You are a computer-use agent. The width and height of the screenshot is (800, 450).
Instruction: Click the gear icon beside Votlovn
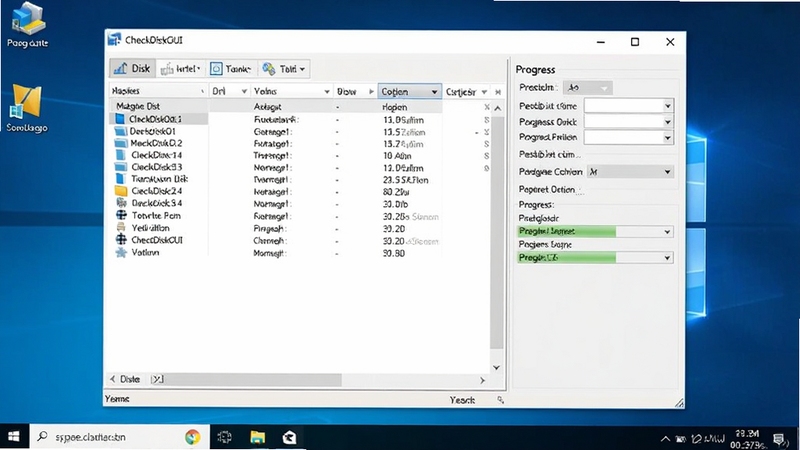point(121,252)
